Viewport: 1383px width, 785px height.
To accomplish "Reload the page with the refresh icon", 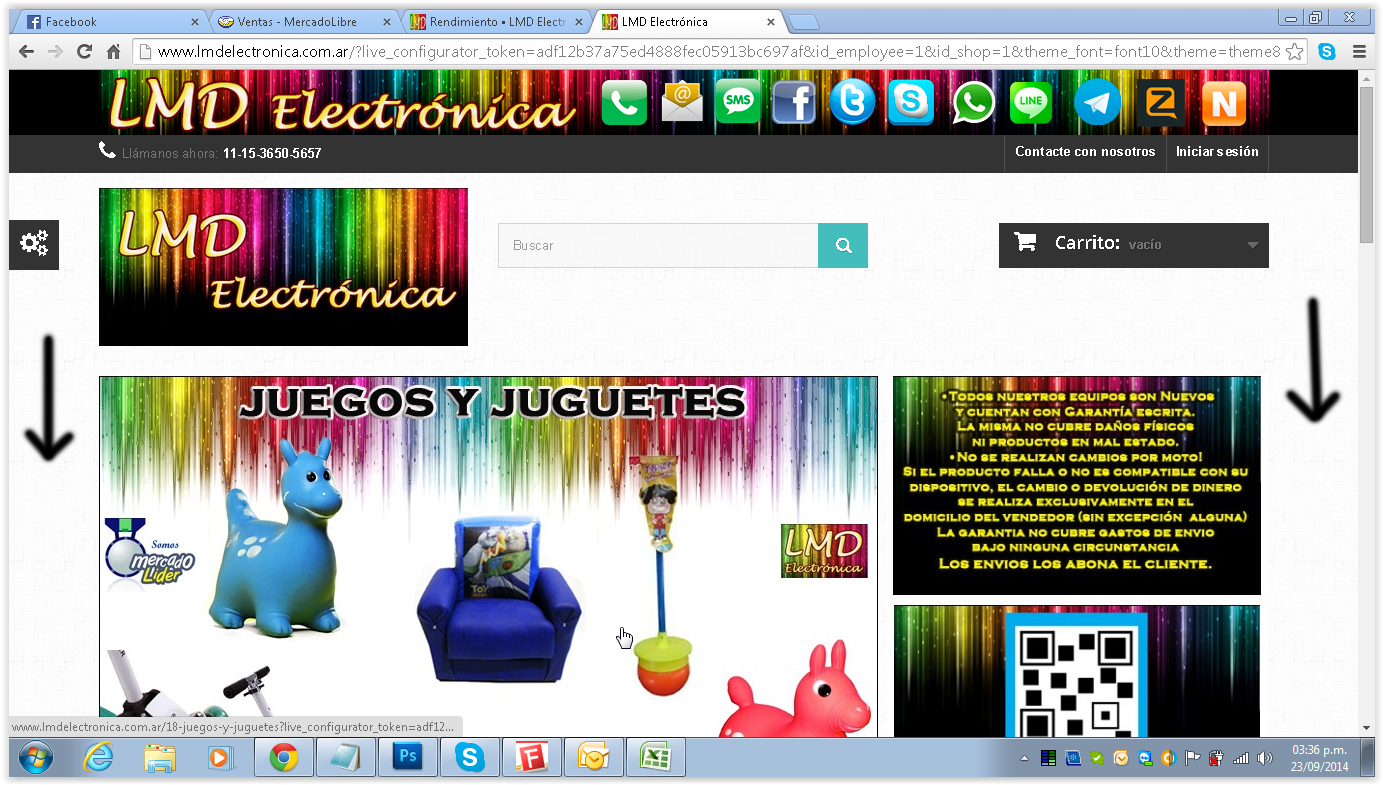I will [x=84, y=52].
